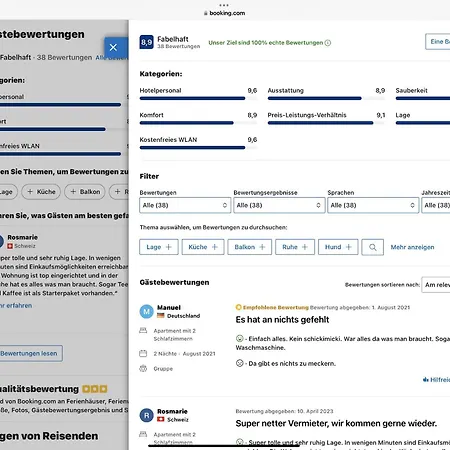Image resolution: width=450 pixels, height=450 pixels.
Task: Click the booking.com address bar
Action: point(224,13)
